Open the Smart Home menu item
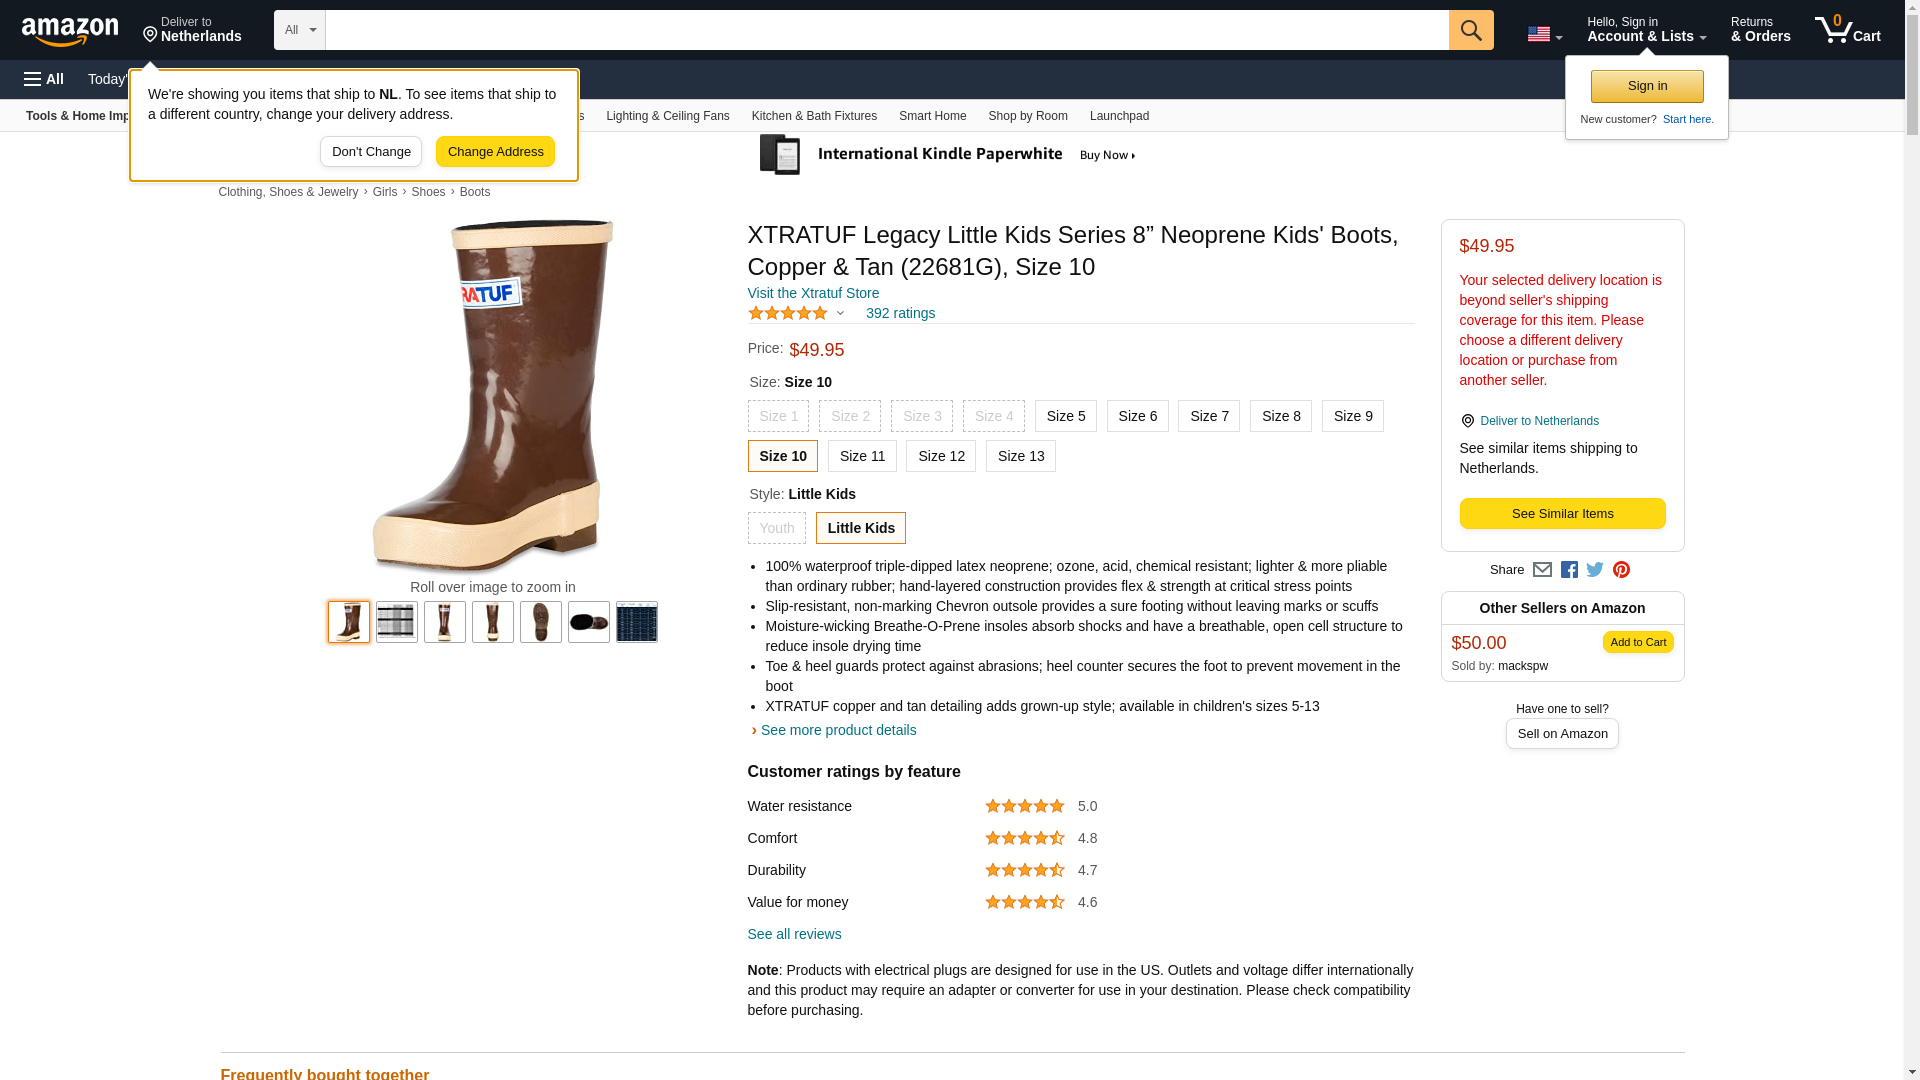 (x=932, y=116)
